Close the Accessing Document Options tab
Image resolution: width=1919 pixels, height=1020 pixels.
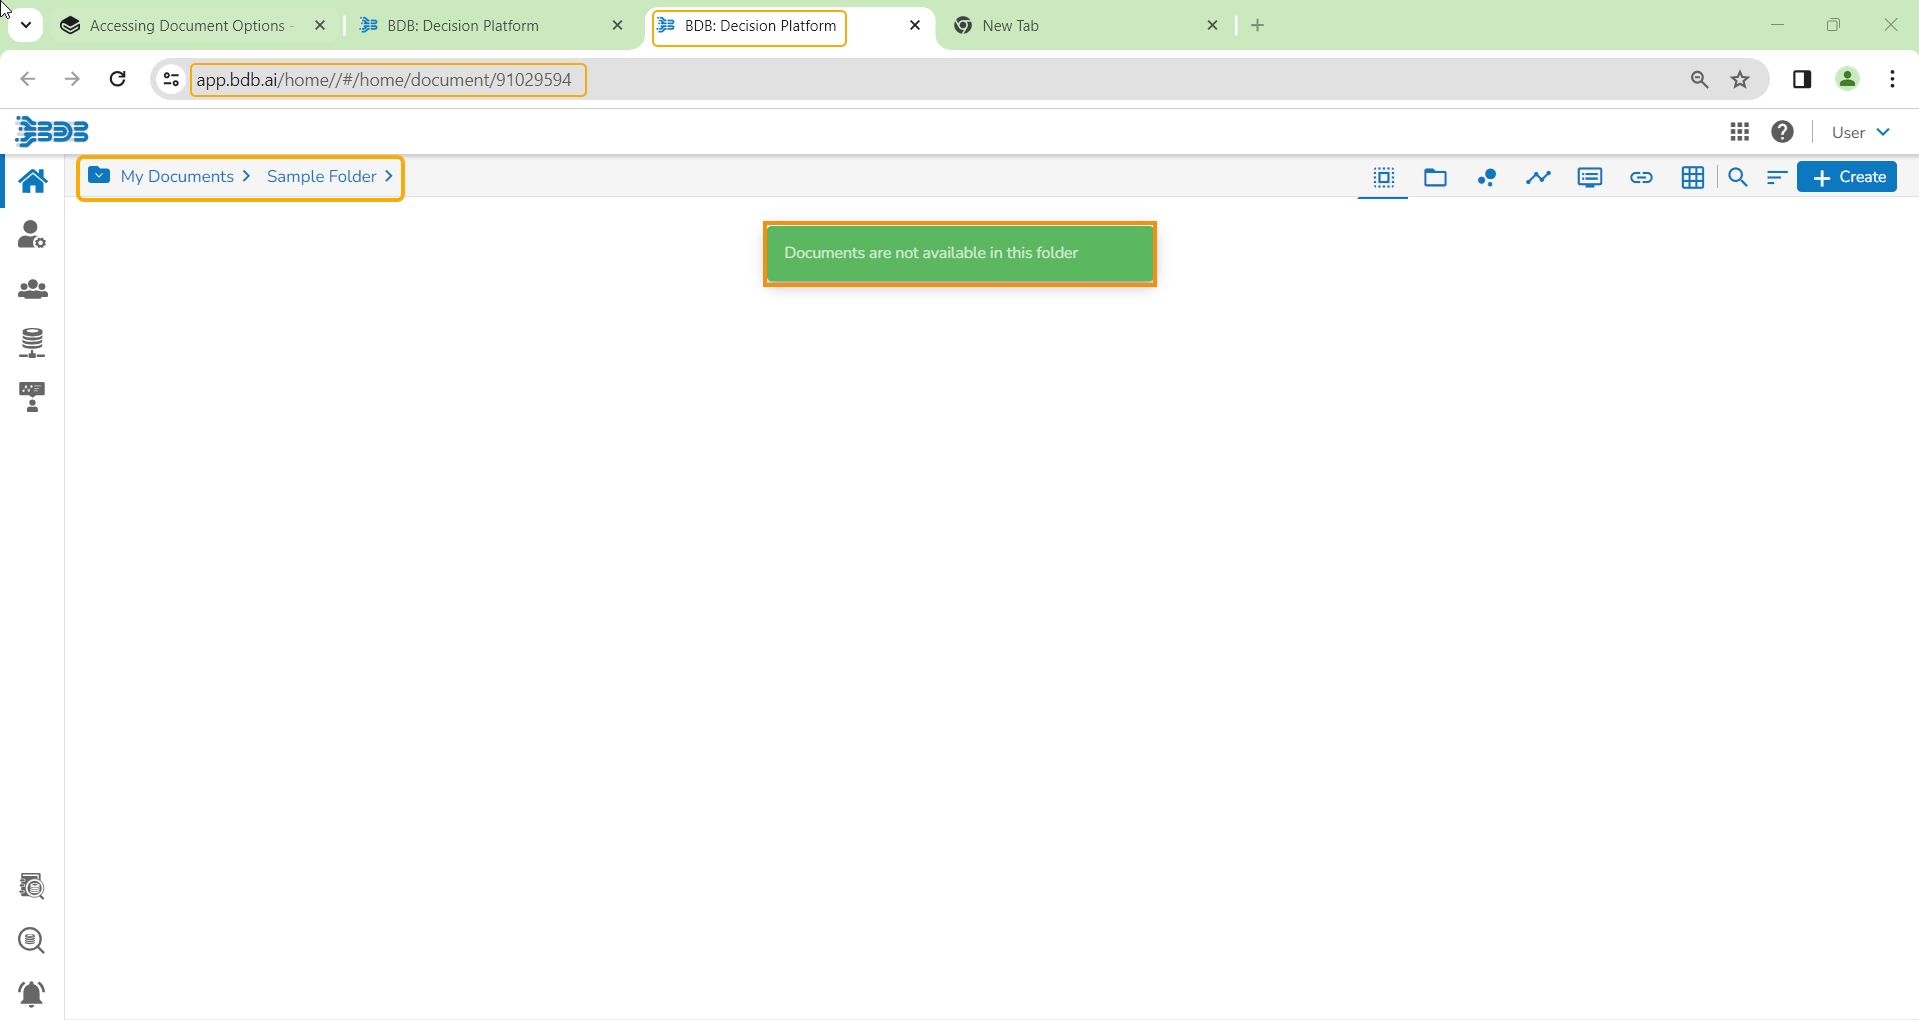(320, 26)
